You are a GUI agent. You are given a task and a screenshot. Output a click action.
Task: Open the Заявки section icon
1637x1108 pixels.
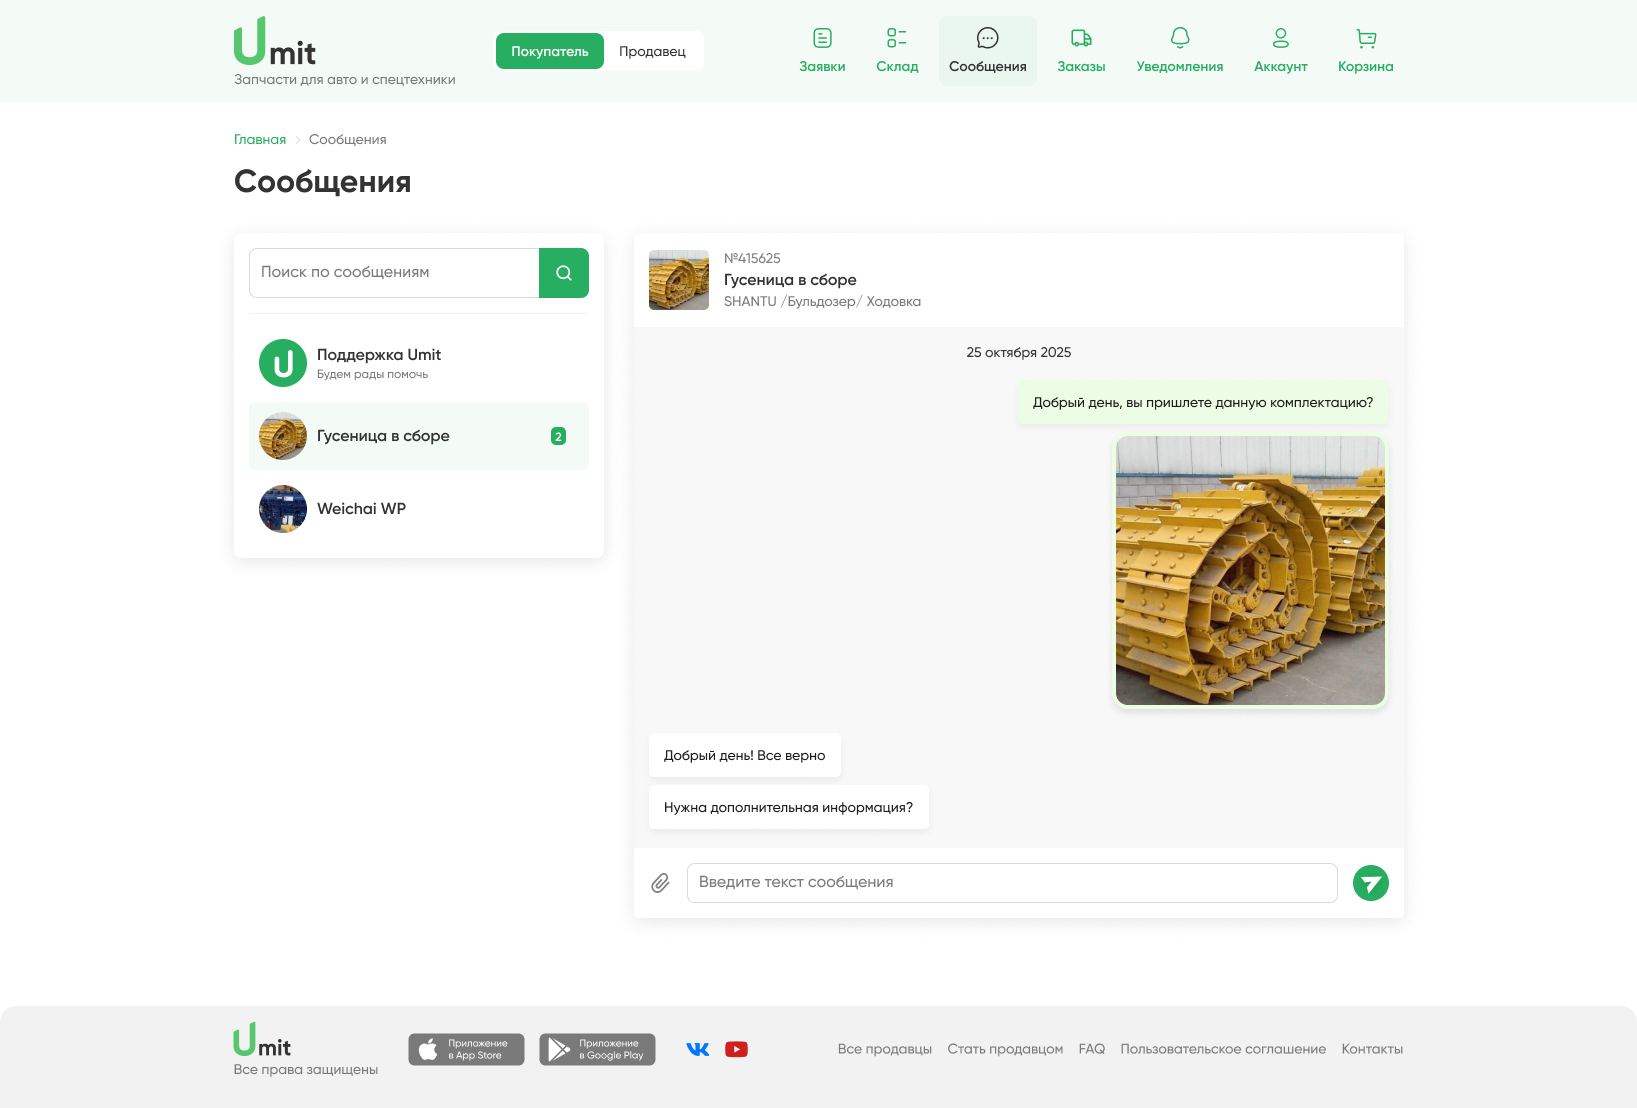(822, 38)
